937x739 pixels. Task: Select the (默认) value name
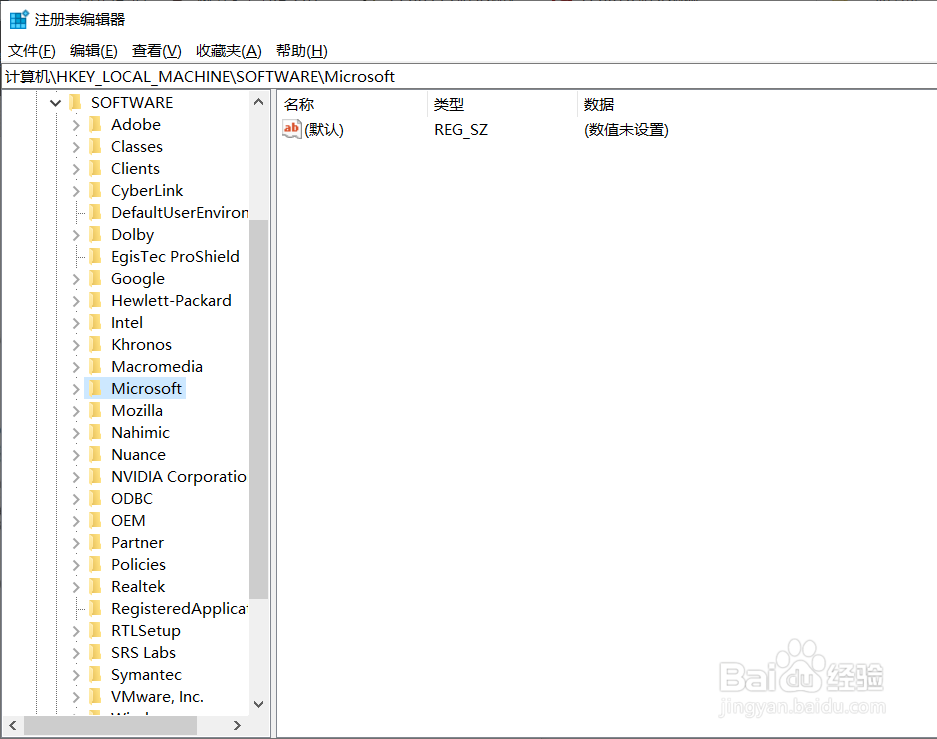(x=324, y=130)
